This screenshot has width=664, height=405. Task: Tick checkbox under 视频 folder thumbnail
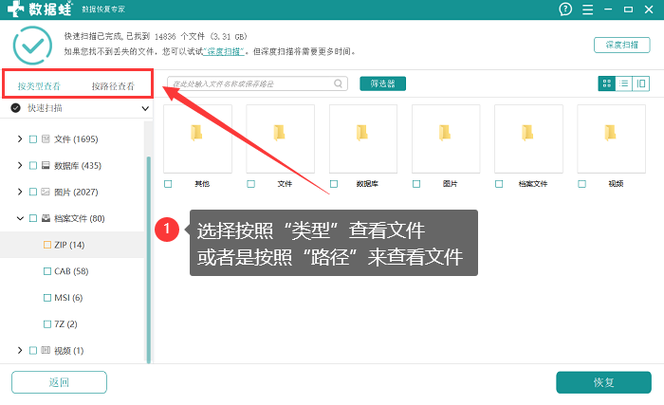click(582, 184)
